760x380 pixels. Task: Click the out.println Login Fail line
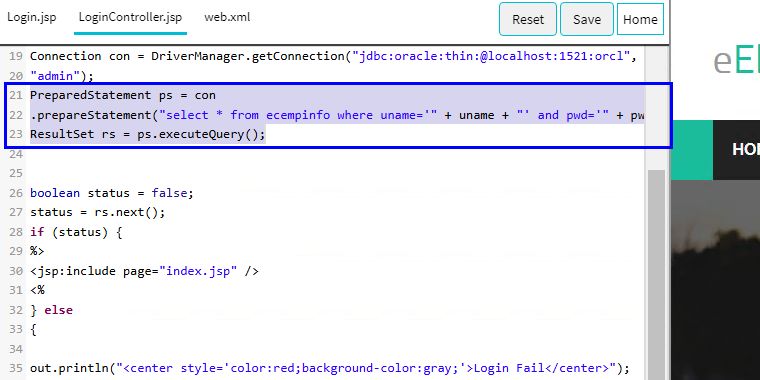330,368
